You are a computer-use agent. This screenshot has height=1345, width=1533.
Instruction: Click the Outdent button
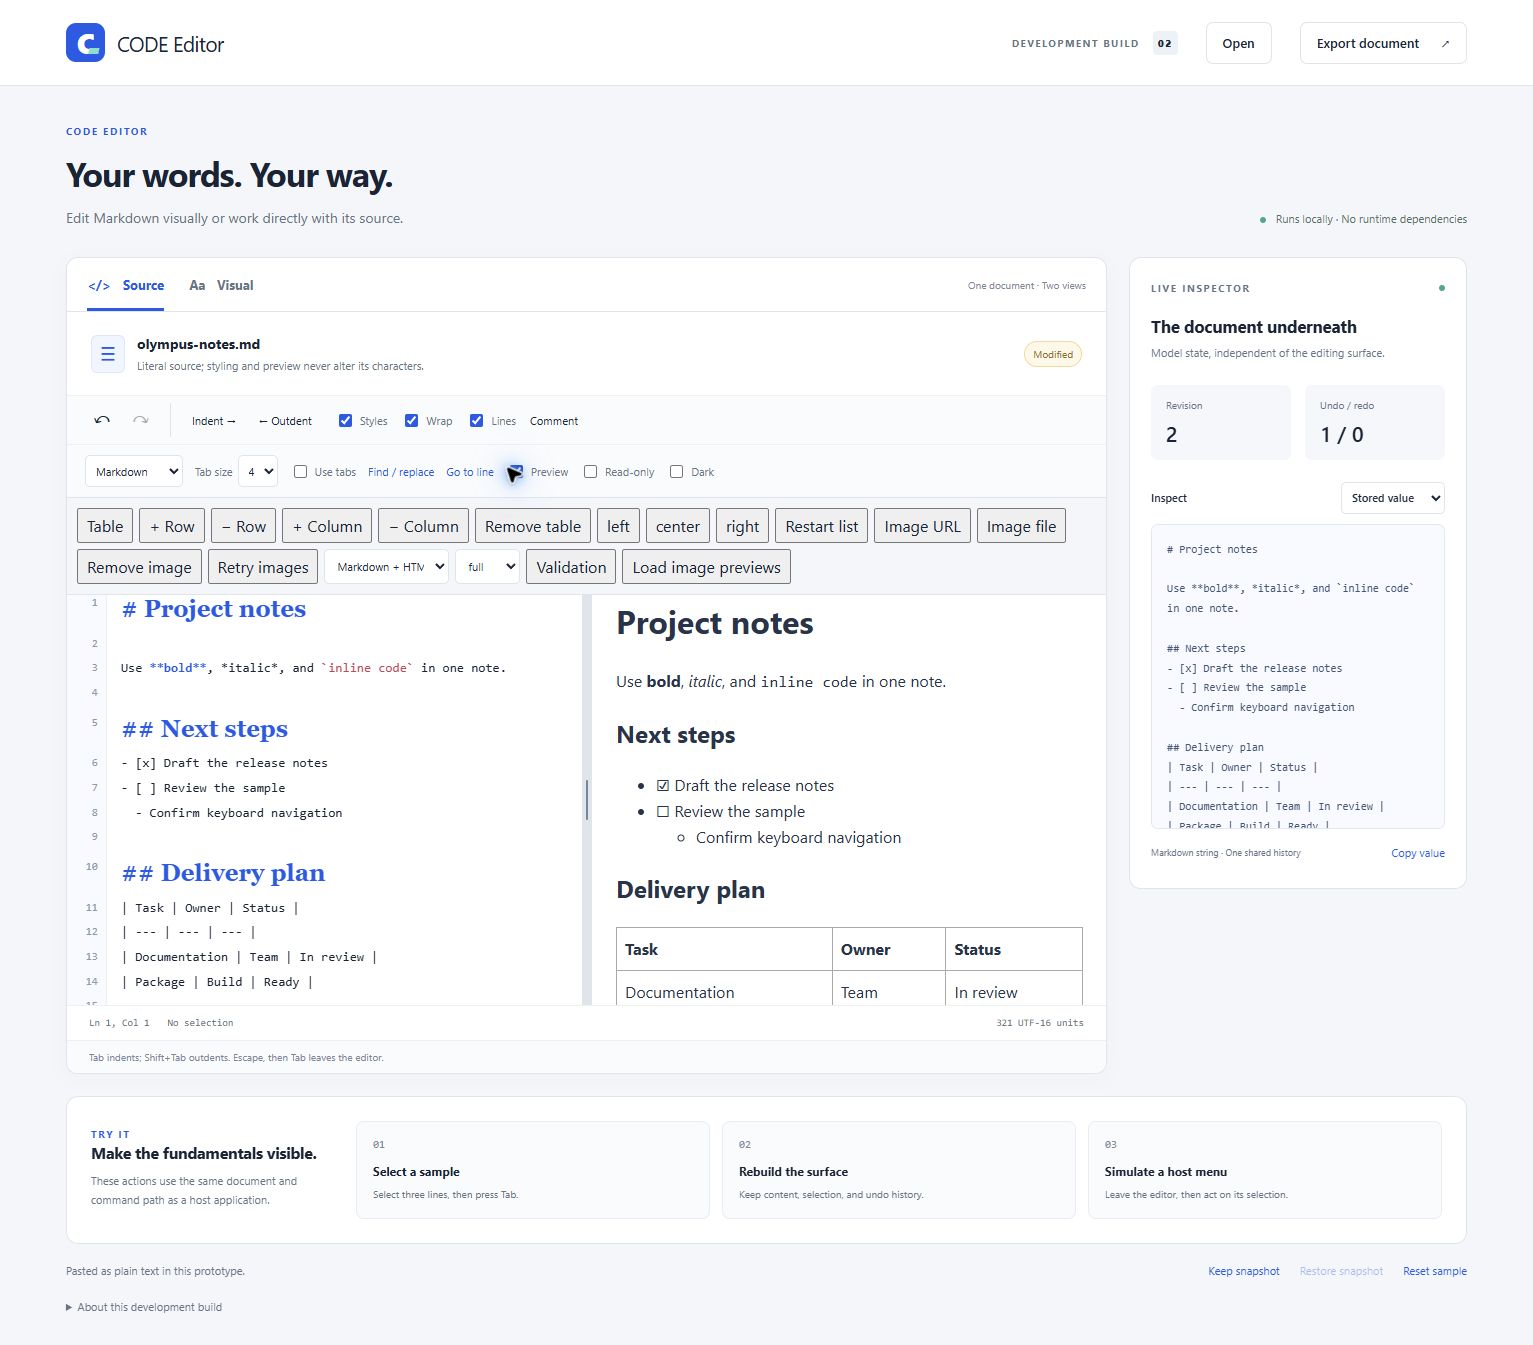tap(285, 421)
